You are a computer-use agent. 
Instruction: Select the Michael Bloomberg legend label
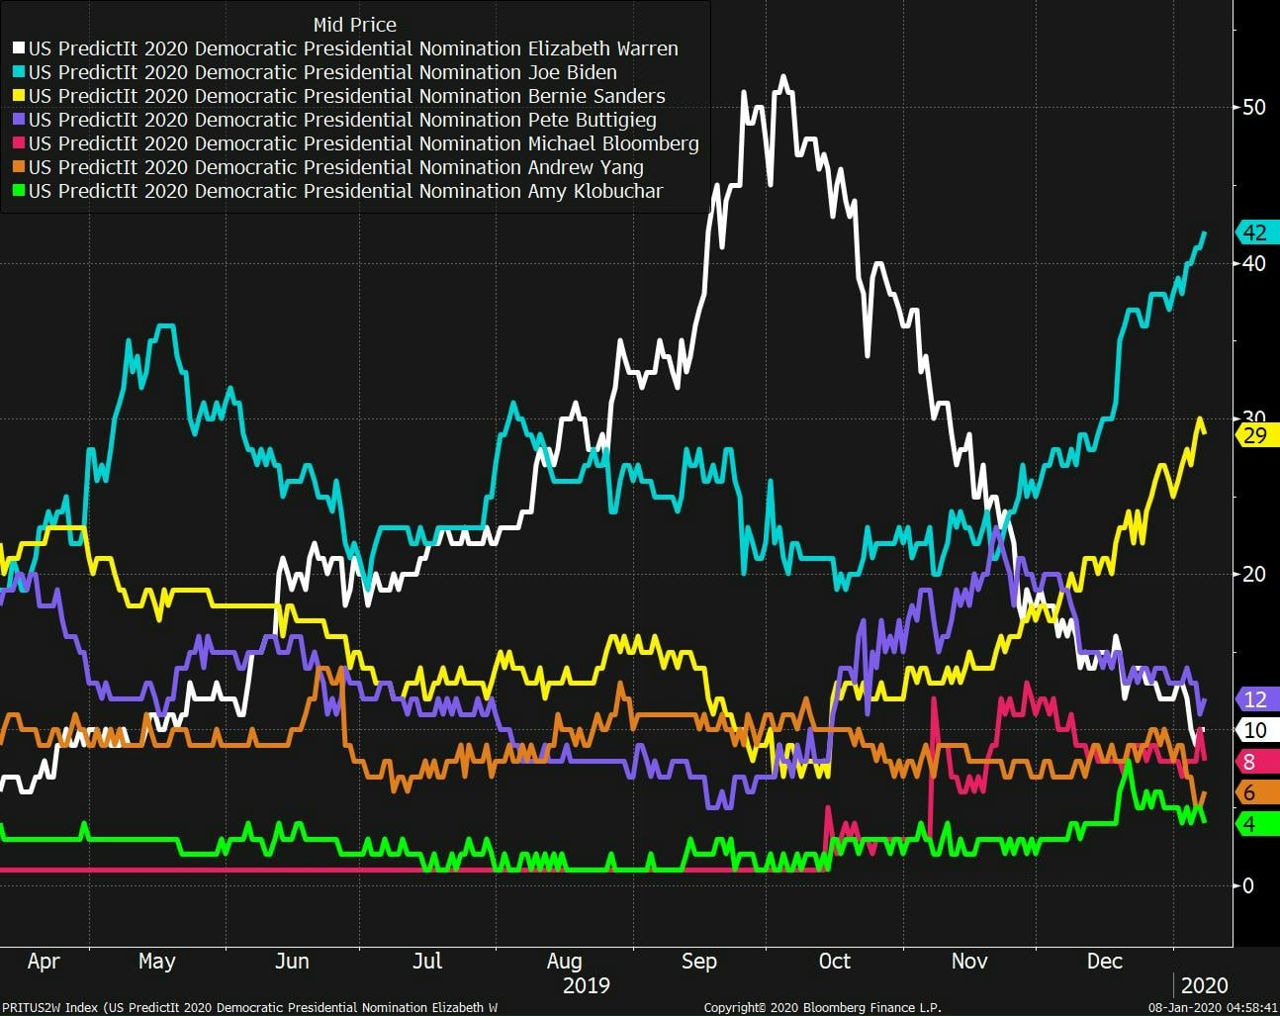(x=363, y=144)
